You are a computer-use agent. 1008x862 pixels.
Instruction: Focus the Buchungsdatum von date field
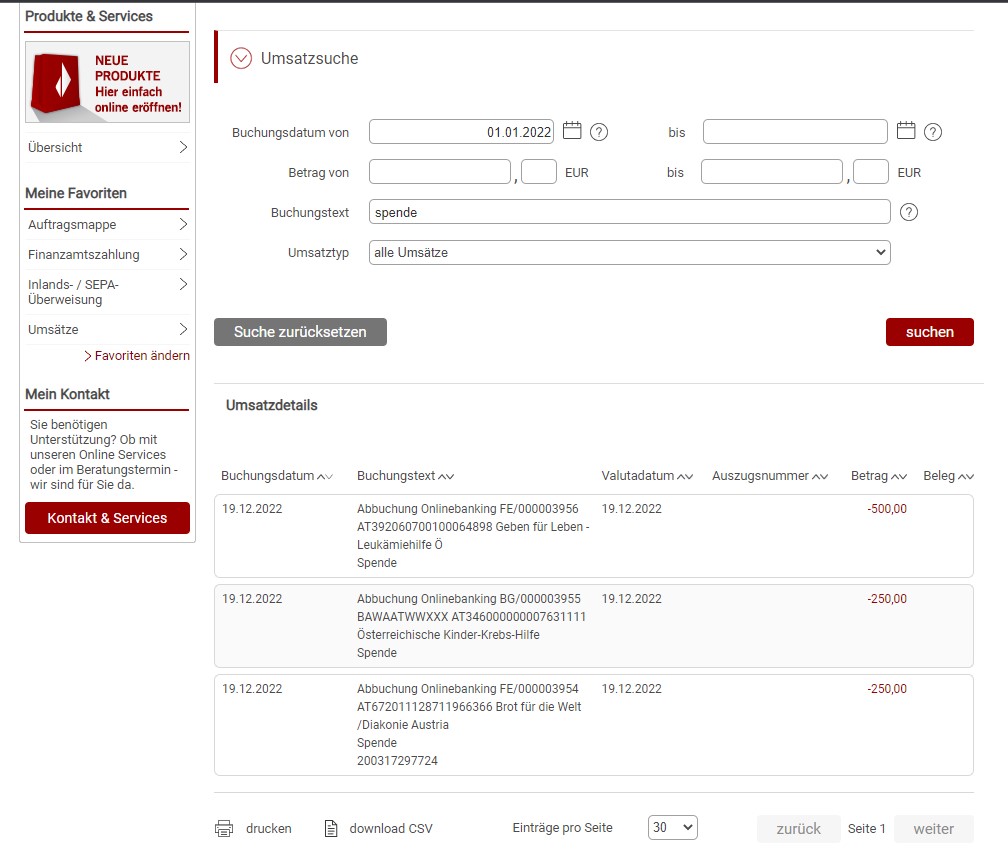click(462, 132)
